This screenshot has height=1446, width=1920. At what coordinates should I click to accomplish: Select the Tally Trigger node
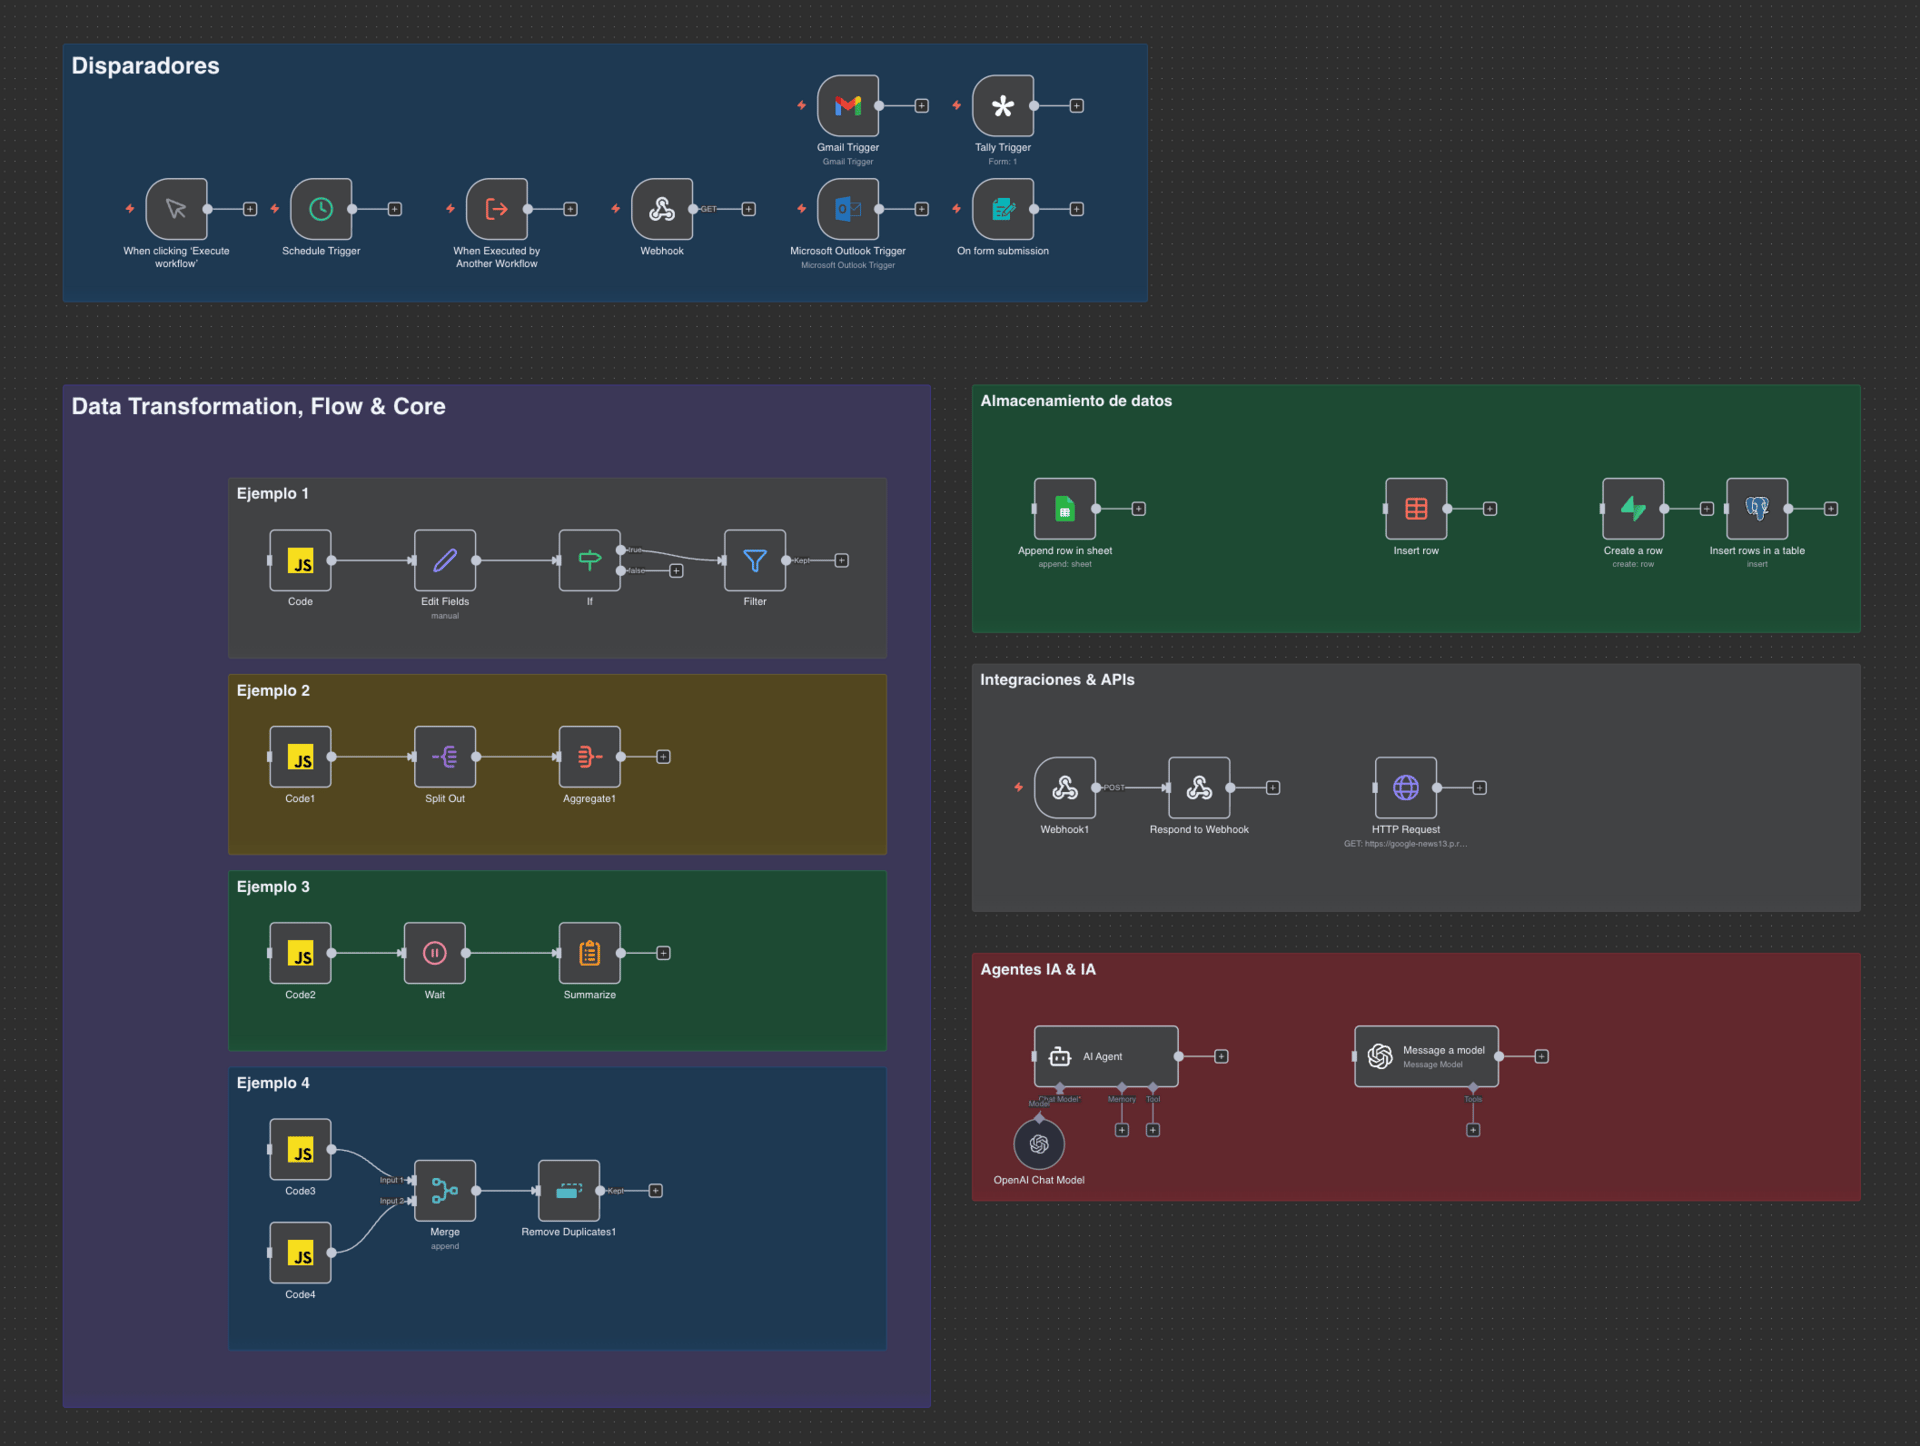click(1003, 106)
